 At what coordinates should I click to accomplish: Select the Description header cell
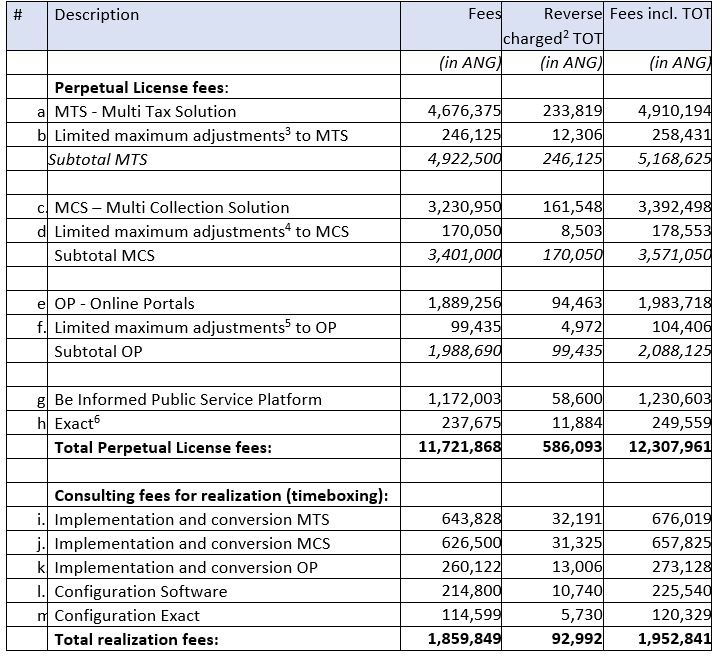click(224, 26)
